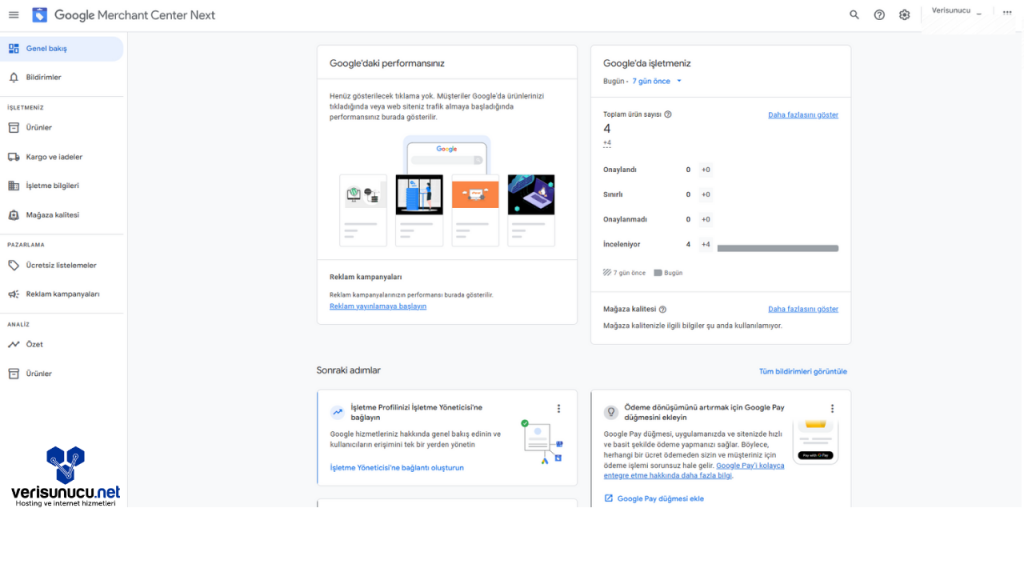Click the Bildirimler bell icon
The height and width of the screenshot is (576, 1024).
coord(14,77)
